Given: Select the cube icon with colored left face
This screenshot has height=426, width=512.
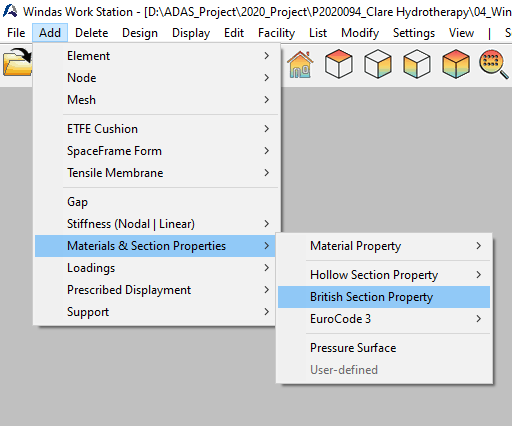Looking at the screenshot, I should tap(417, 64).
